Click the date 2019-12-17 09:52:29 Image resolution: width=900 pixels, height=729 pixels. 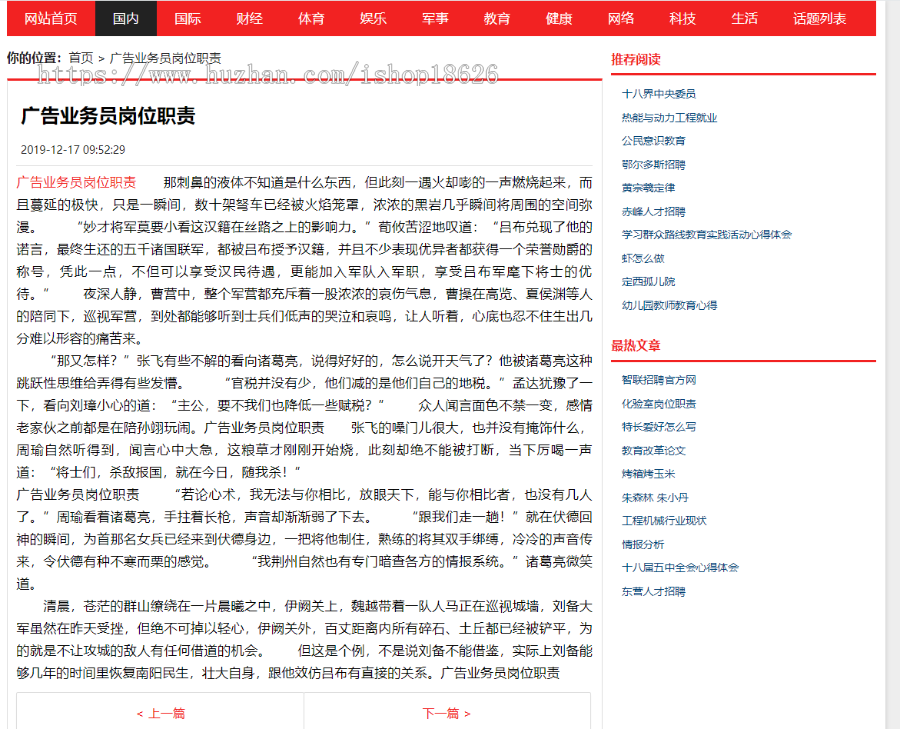(73, 150)
